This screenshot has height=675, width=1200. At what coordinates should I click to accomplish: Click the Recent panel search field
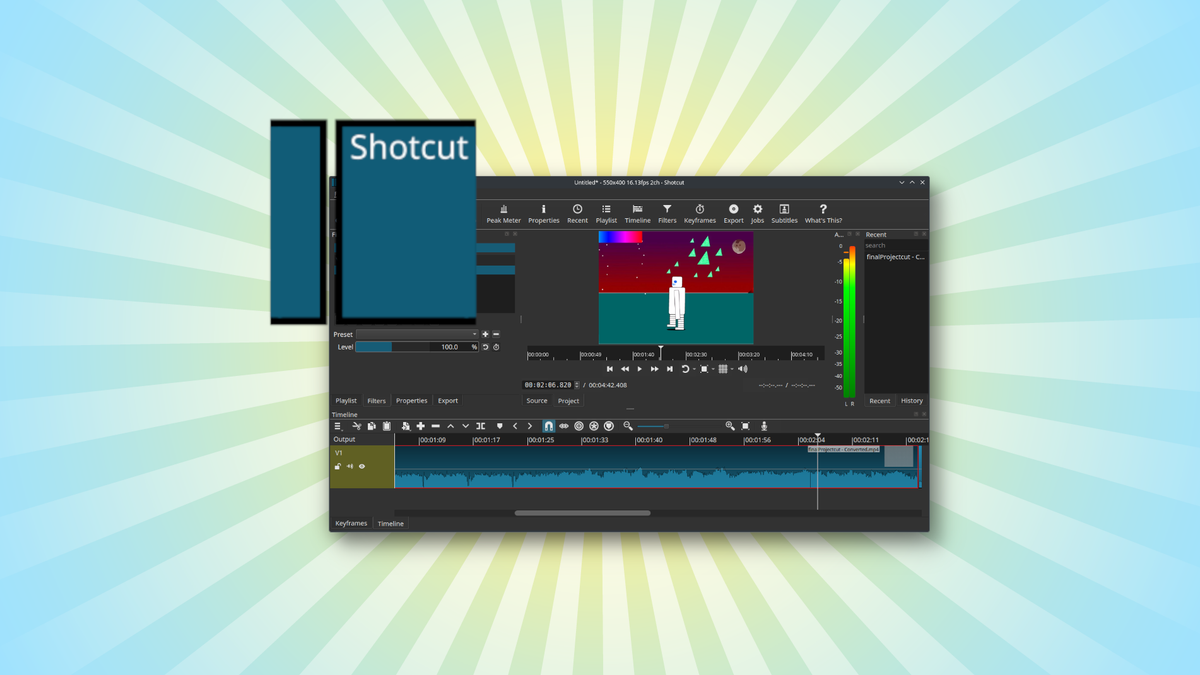point(896,245)
